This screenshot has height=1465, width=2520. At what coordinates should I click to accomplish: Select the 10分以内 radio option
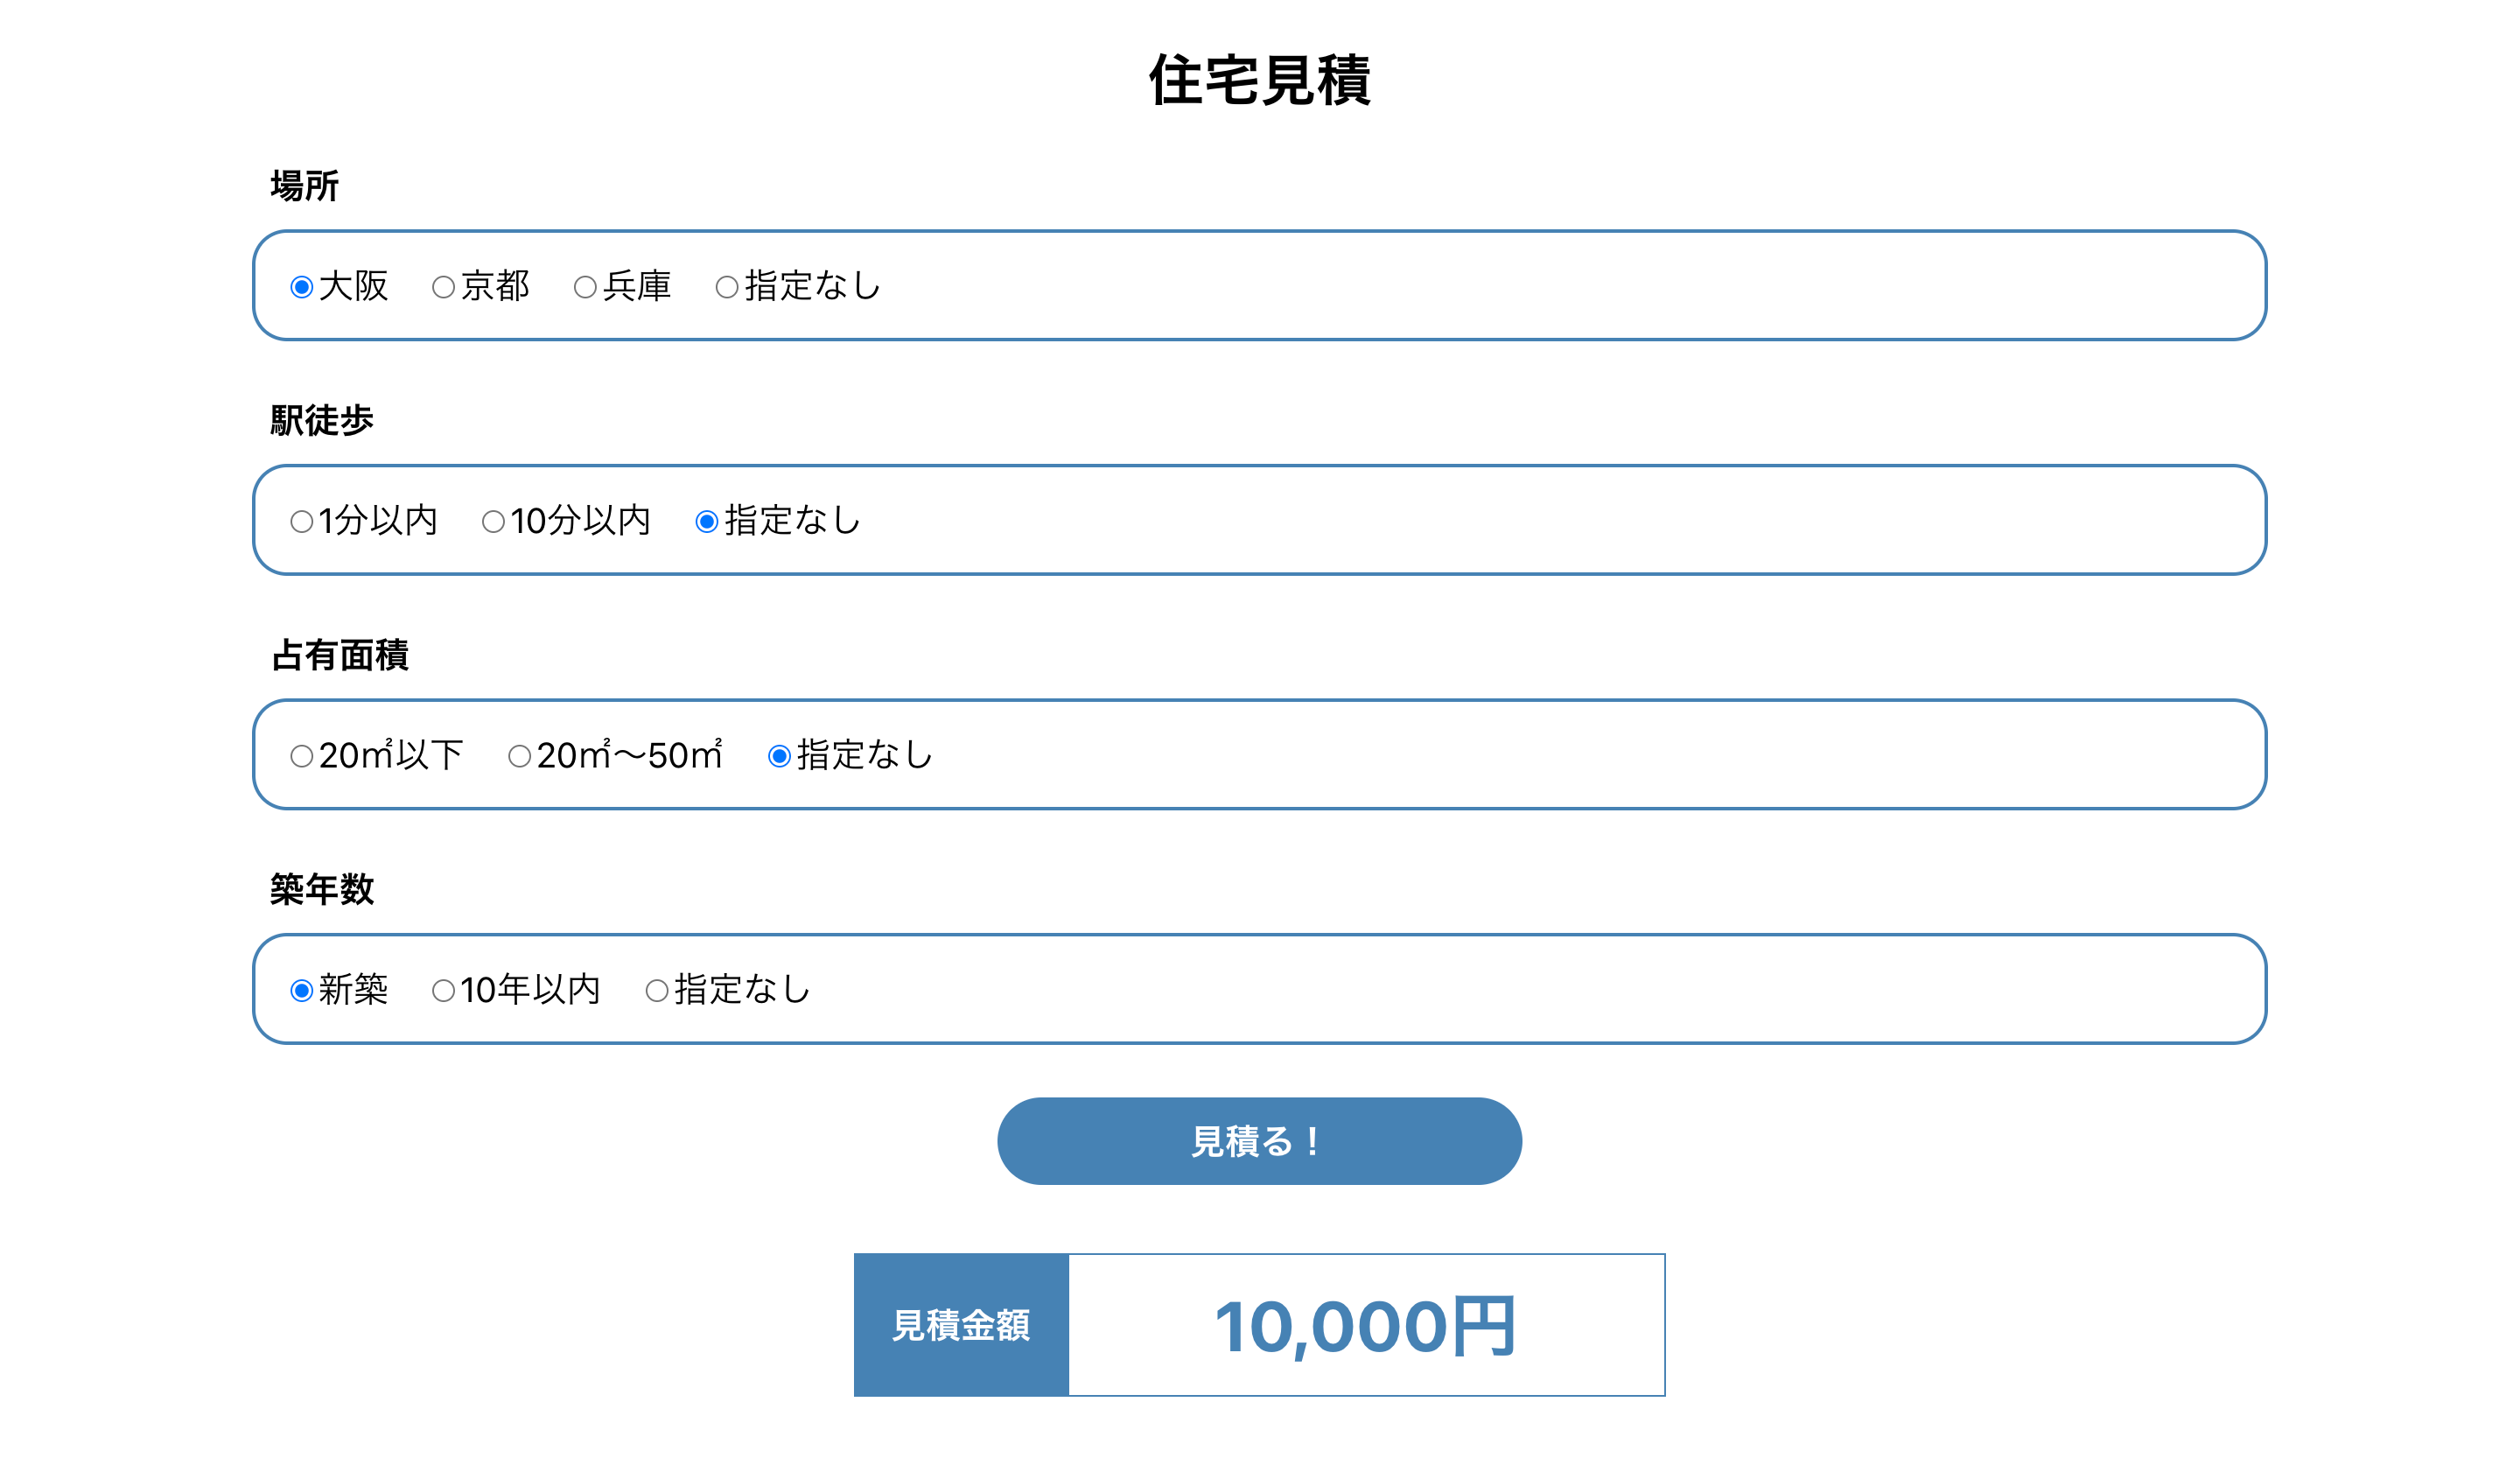(493, 522)
